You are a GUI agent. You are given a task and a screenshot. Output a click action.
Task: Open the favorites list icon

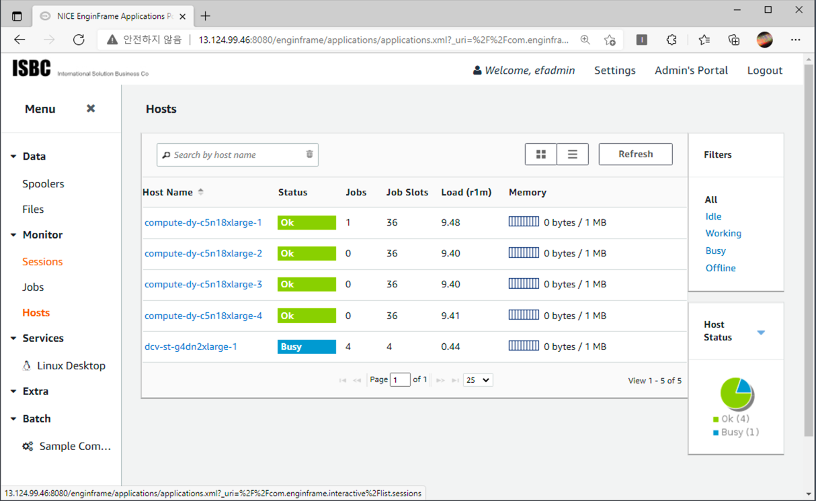[704, 40]
